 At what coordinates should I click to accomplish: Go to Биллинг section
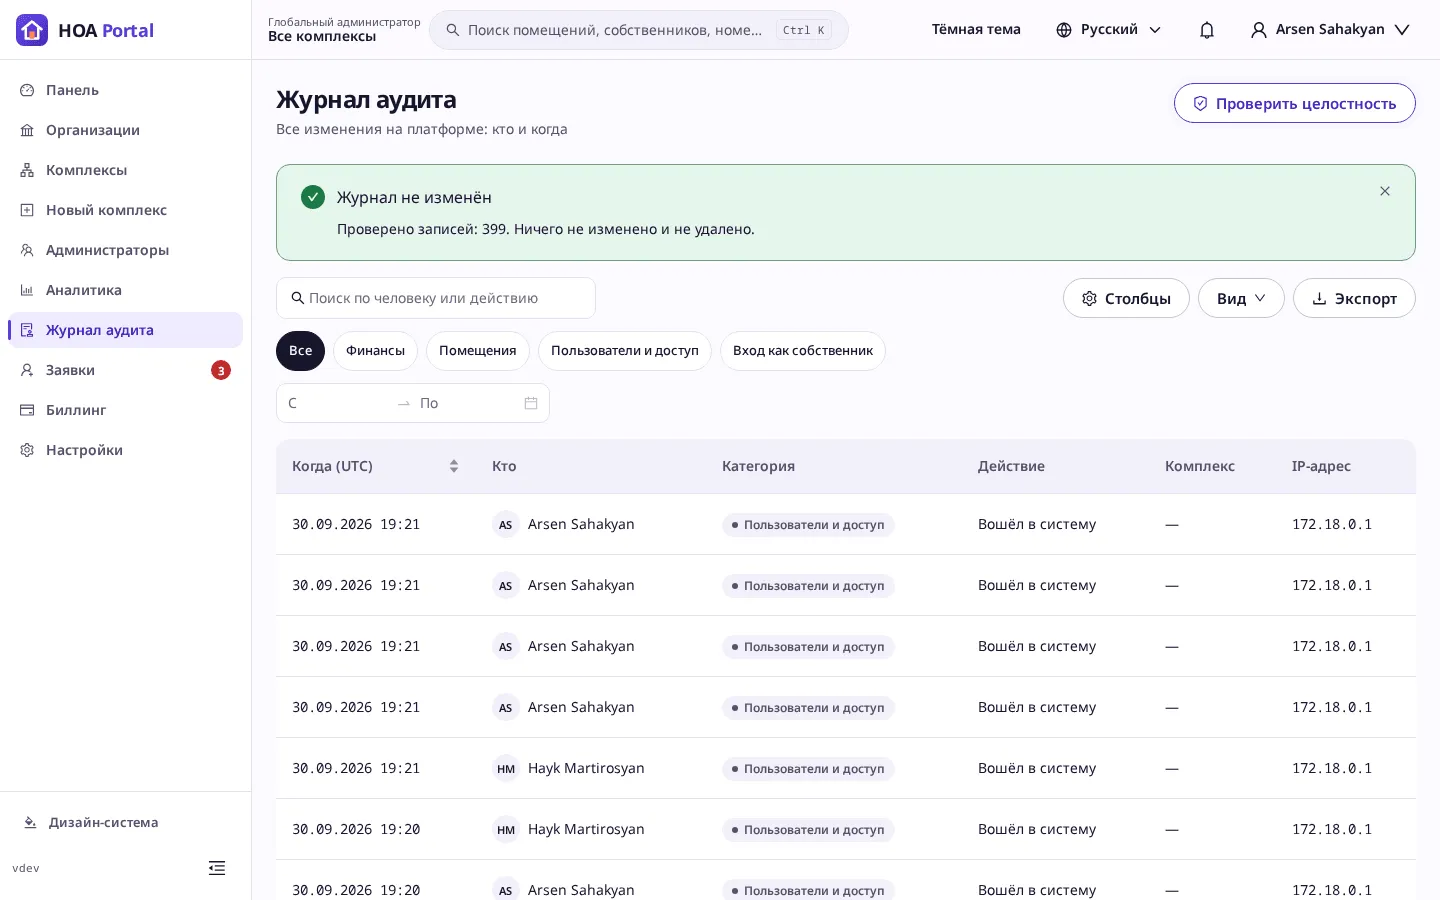point(125,410)
